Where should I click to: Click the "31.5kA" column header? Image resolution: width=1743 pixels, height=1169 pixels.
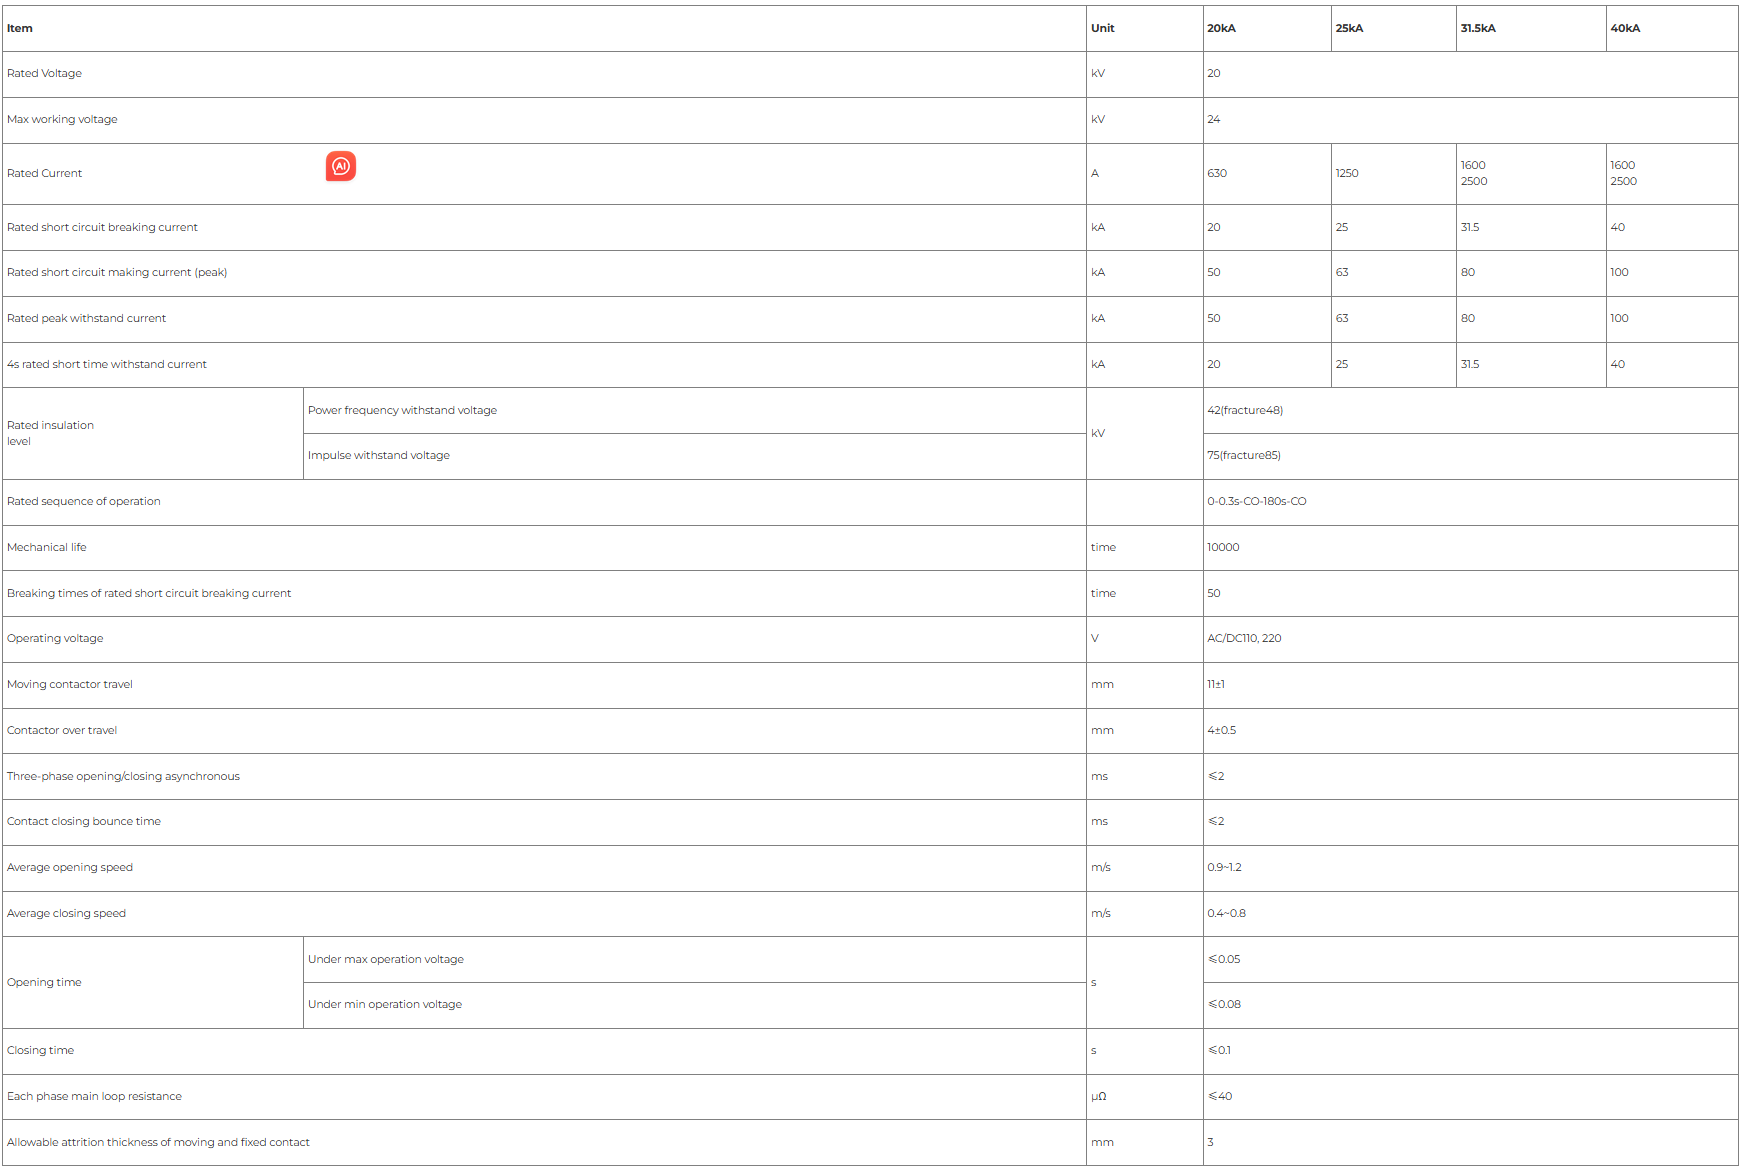click(x=1478, y=28)
